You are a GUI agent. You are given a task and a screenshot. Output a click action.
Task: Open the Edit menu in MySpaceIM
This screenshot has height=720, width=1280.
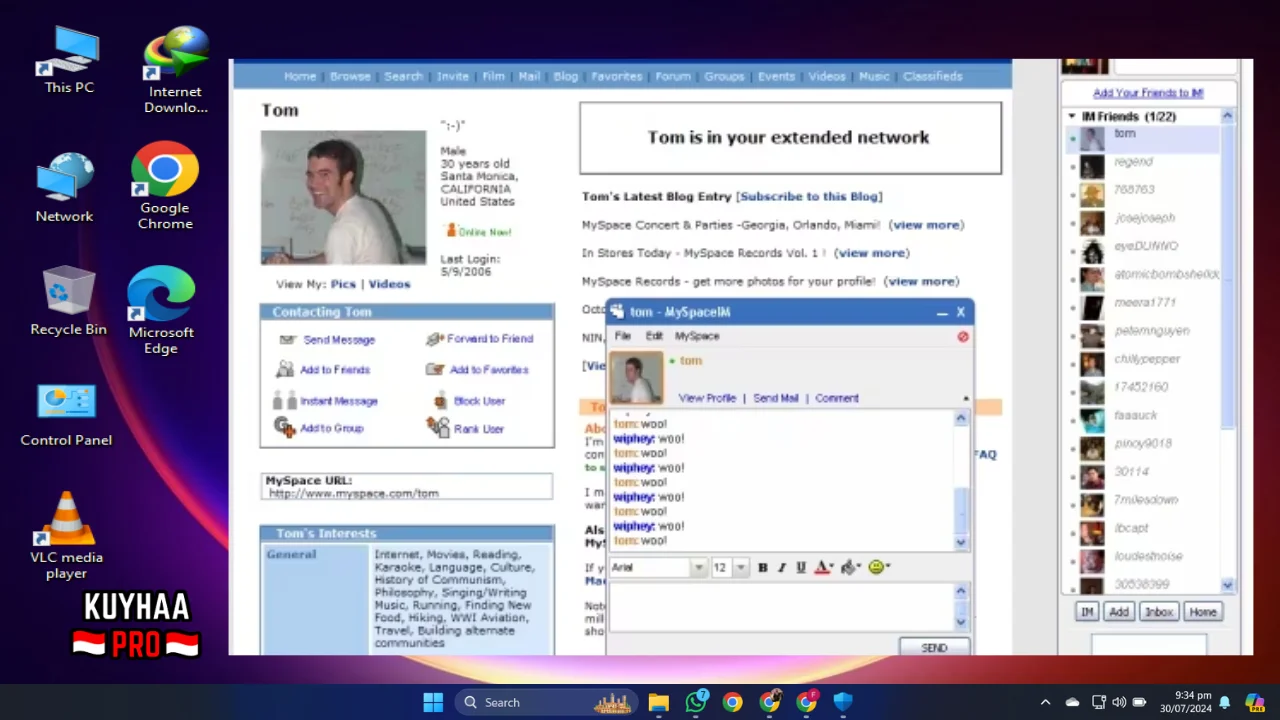coord(654,336)
